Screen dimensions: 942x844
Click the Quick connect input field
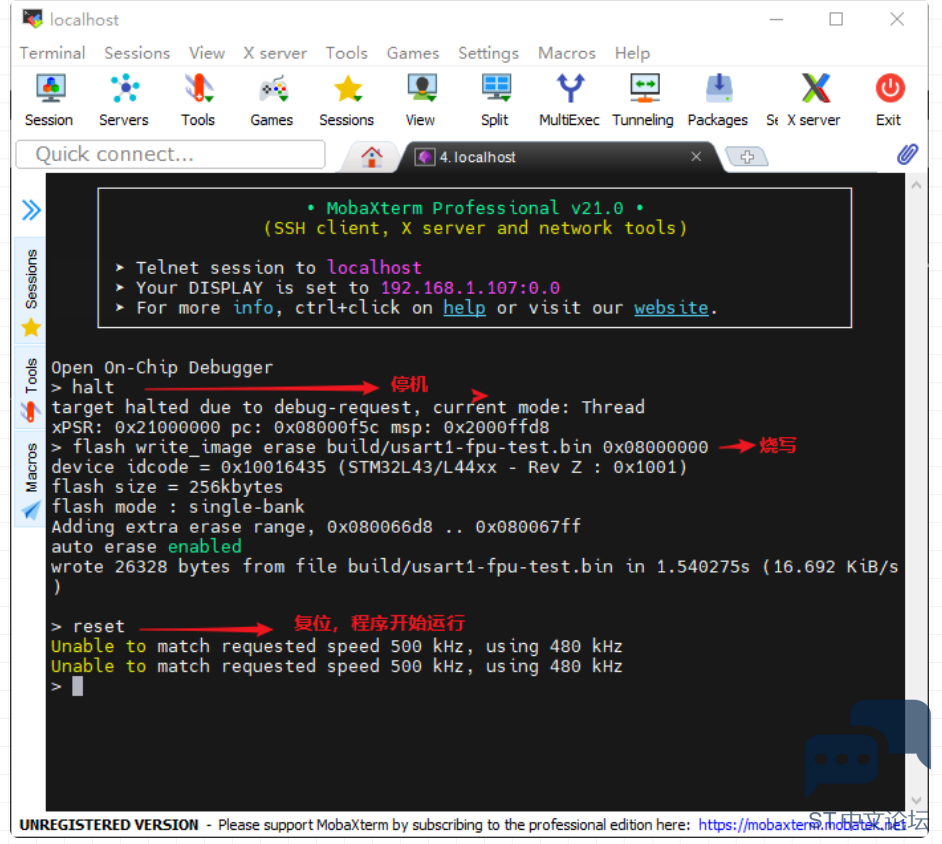click(171, 154)
